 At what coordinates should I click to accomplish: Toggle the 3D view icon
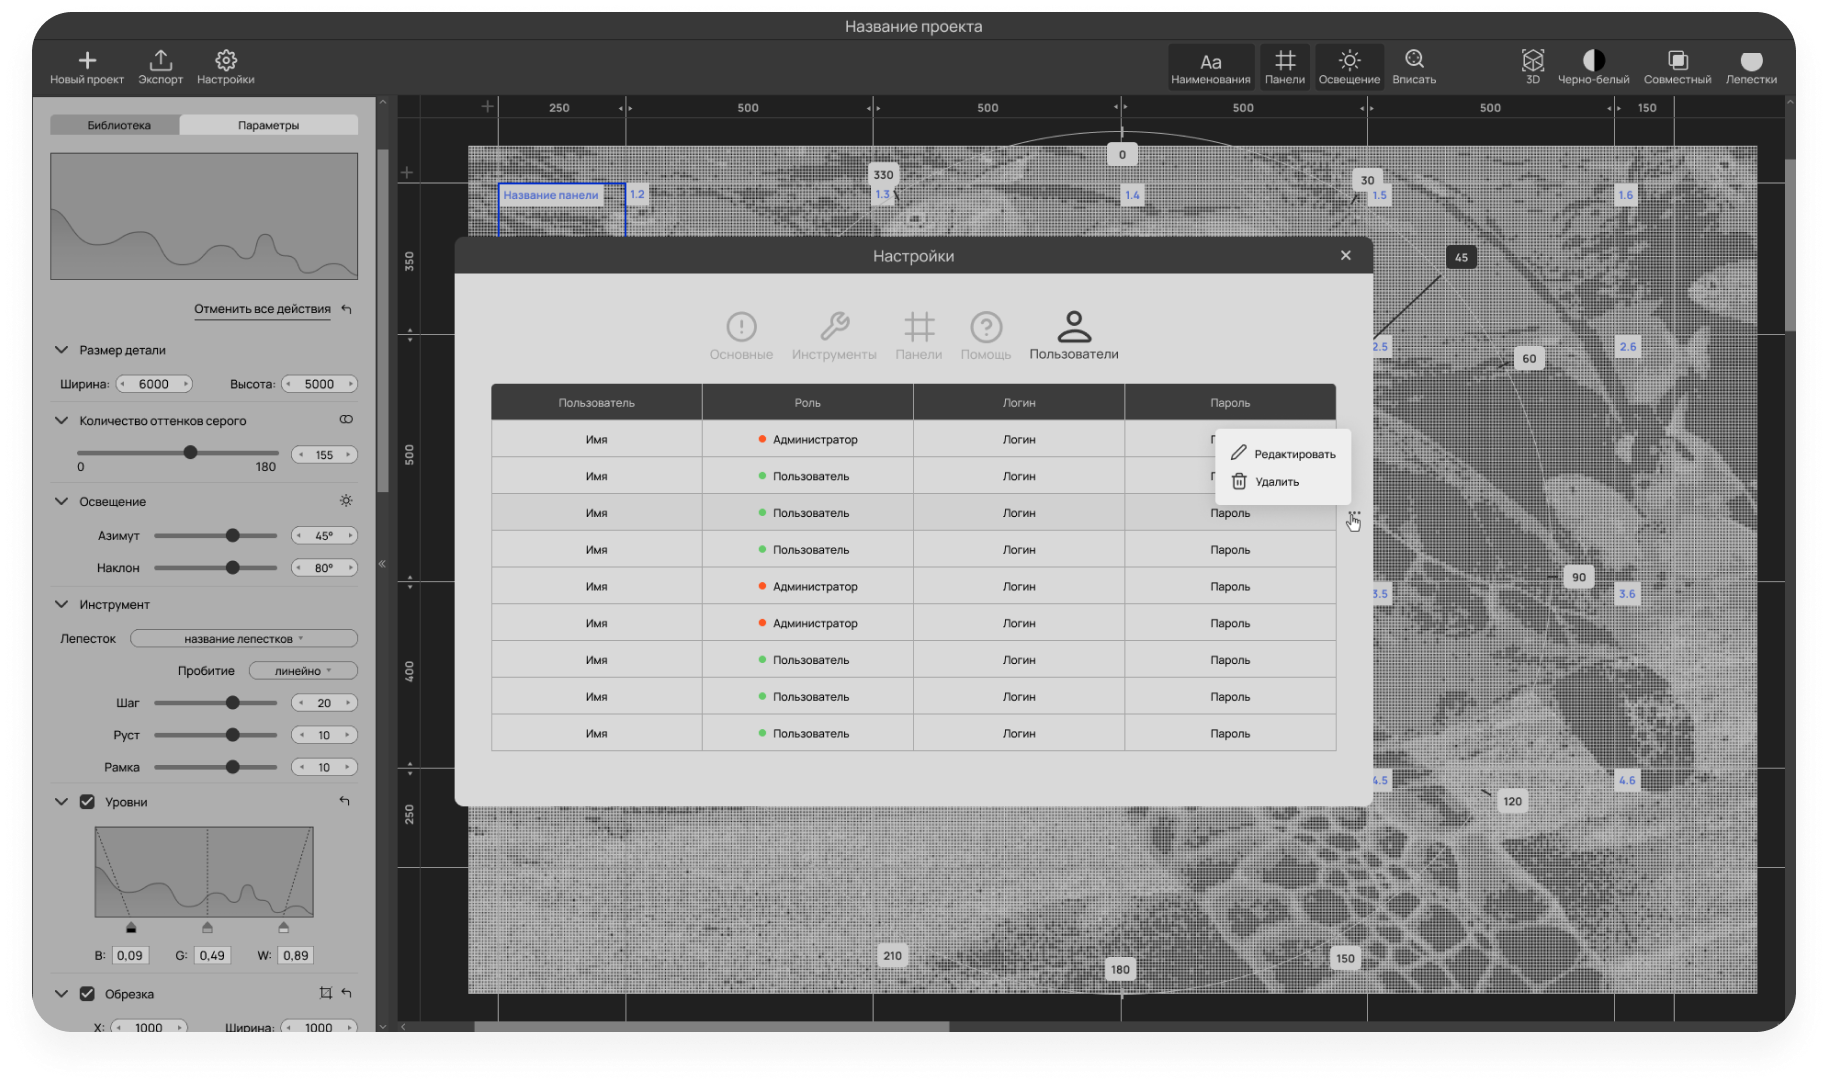coord(1532,61)
